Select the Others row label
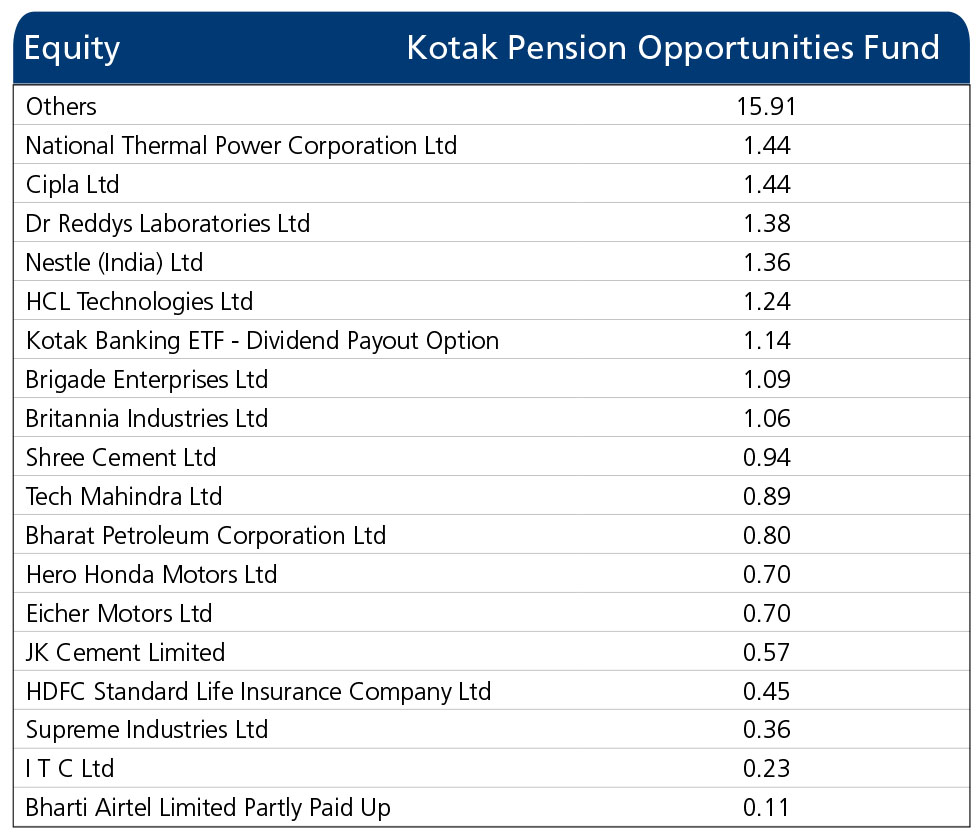Image resolution: width=978 pixels, height=836 pixels. 61,106
